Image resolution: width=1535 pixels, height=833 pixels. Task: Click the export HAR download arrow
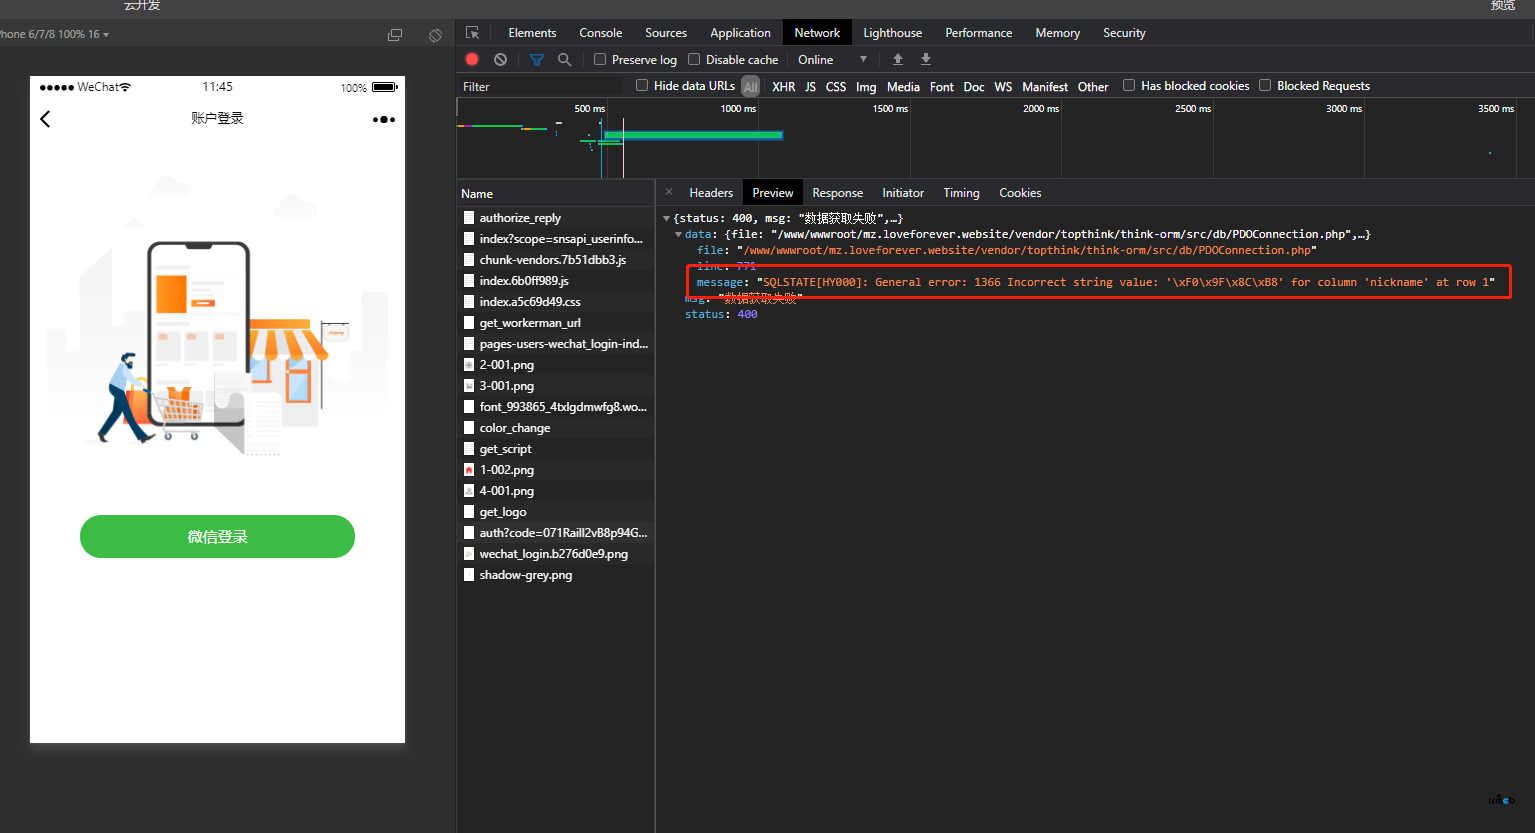tap(926, 60)
